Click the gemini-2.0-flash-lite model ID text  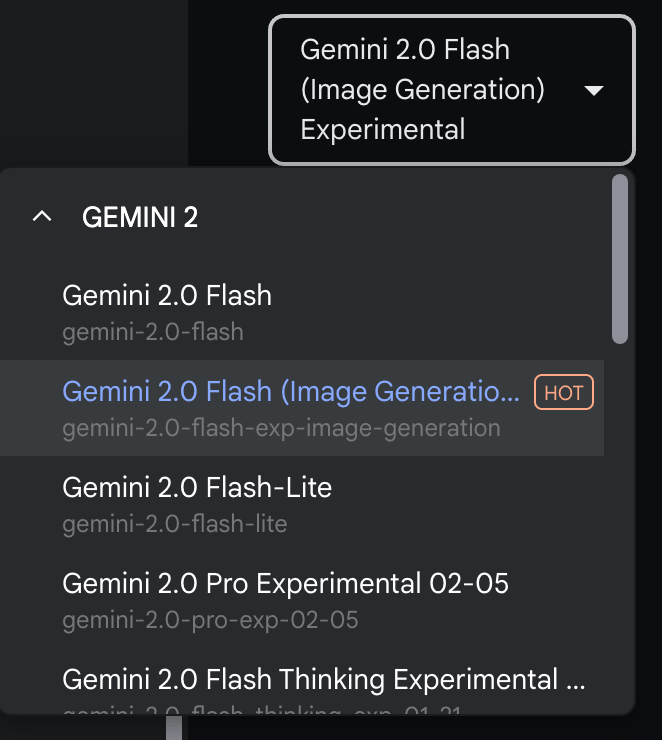coord(175,524)
